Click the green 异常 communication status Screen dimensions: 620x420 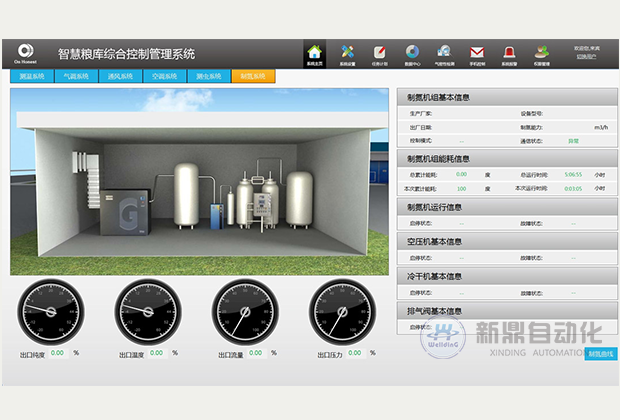point(573,141)
